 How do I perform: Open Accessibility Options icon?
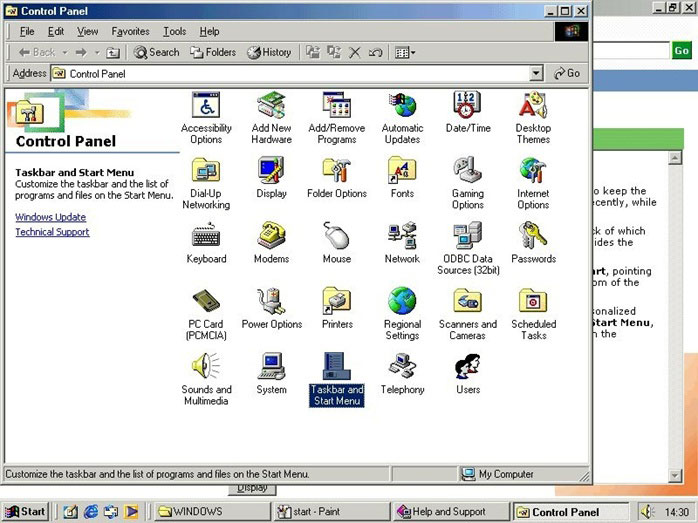coord(206,105)
